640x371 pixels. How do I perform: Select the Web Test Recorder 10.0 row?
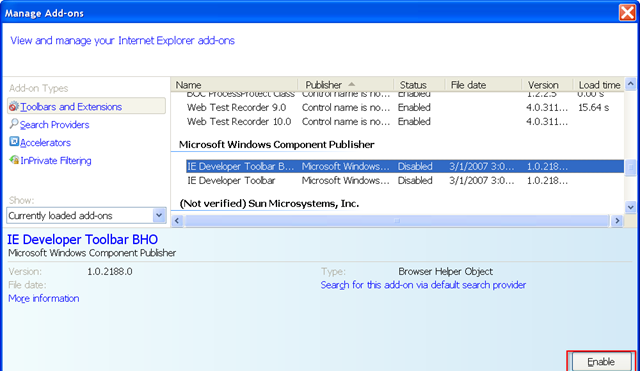point(404,122)
